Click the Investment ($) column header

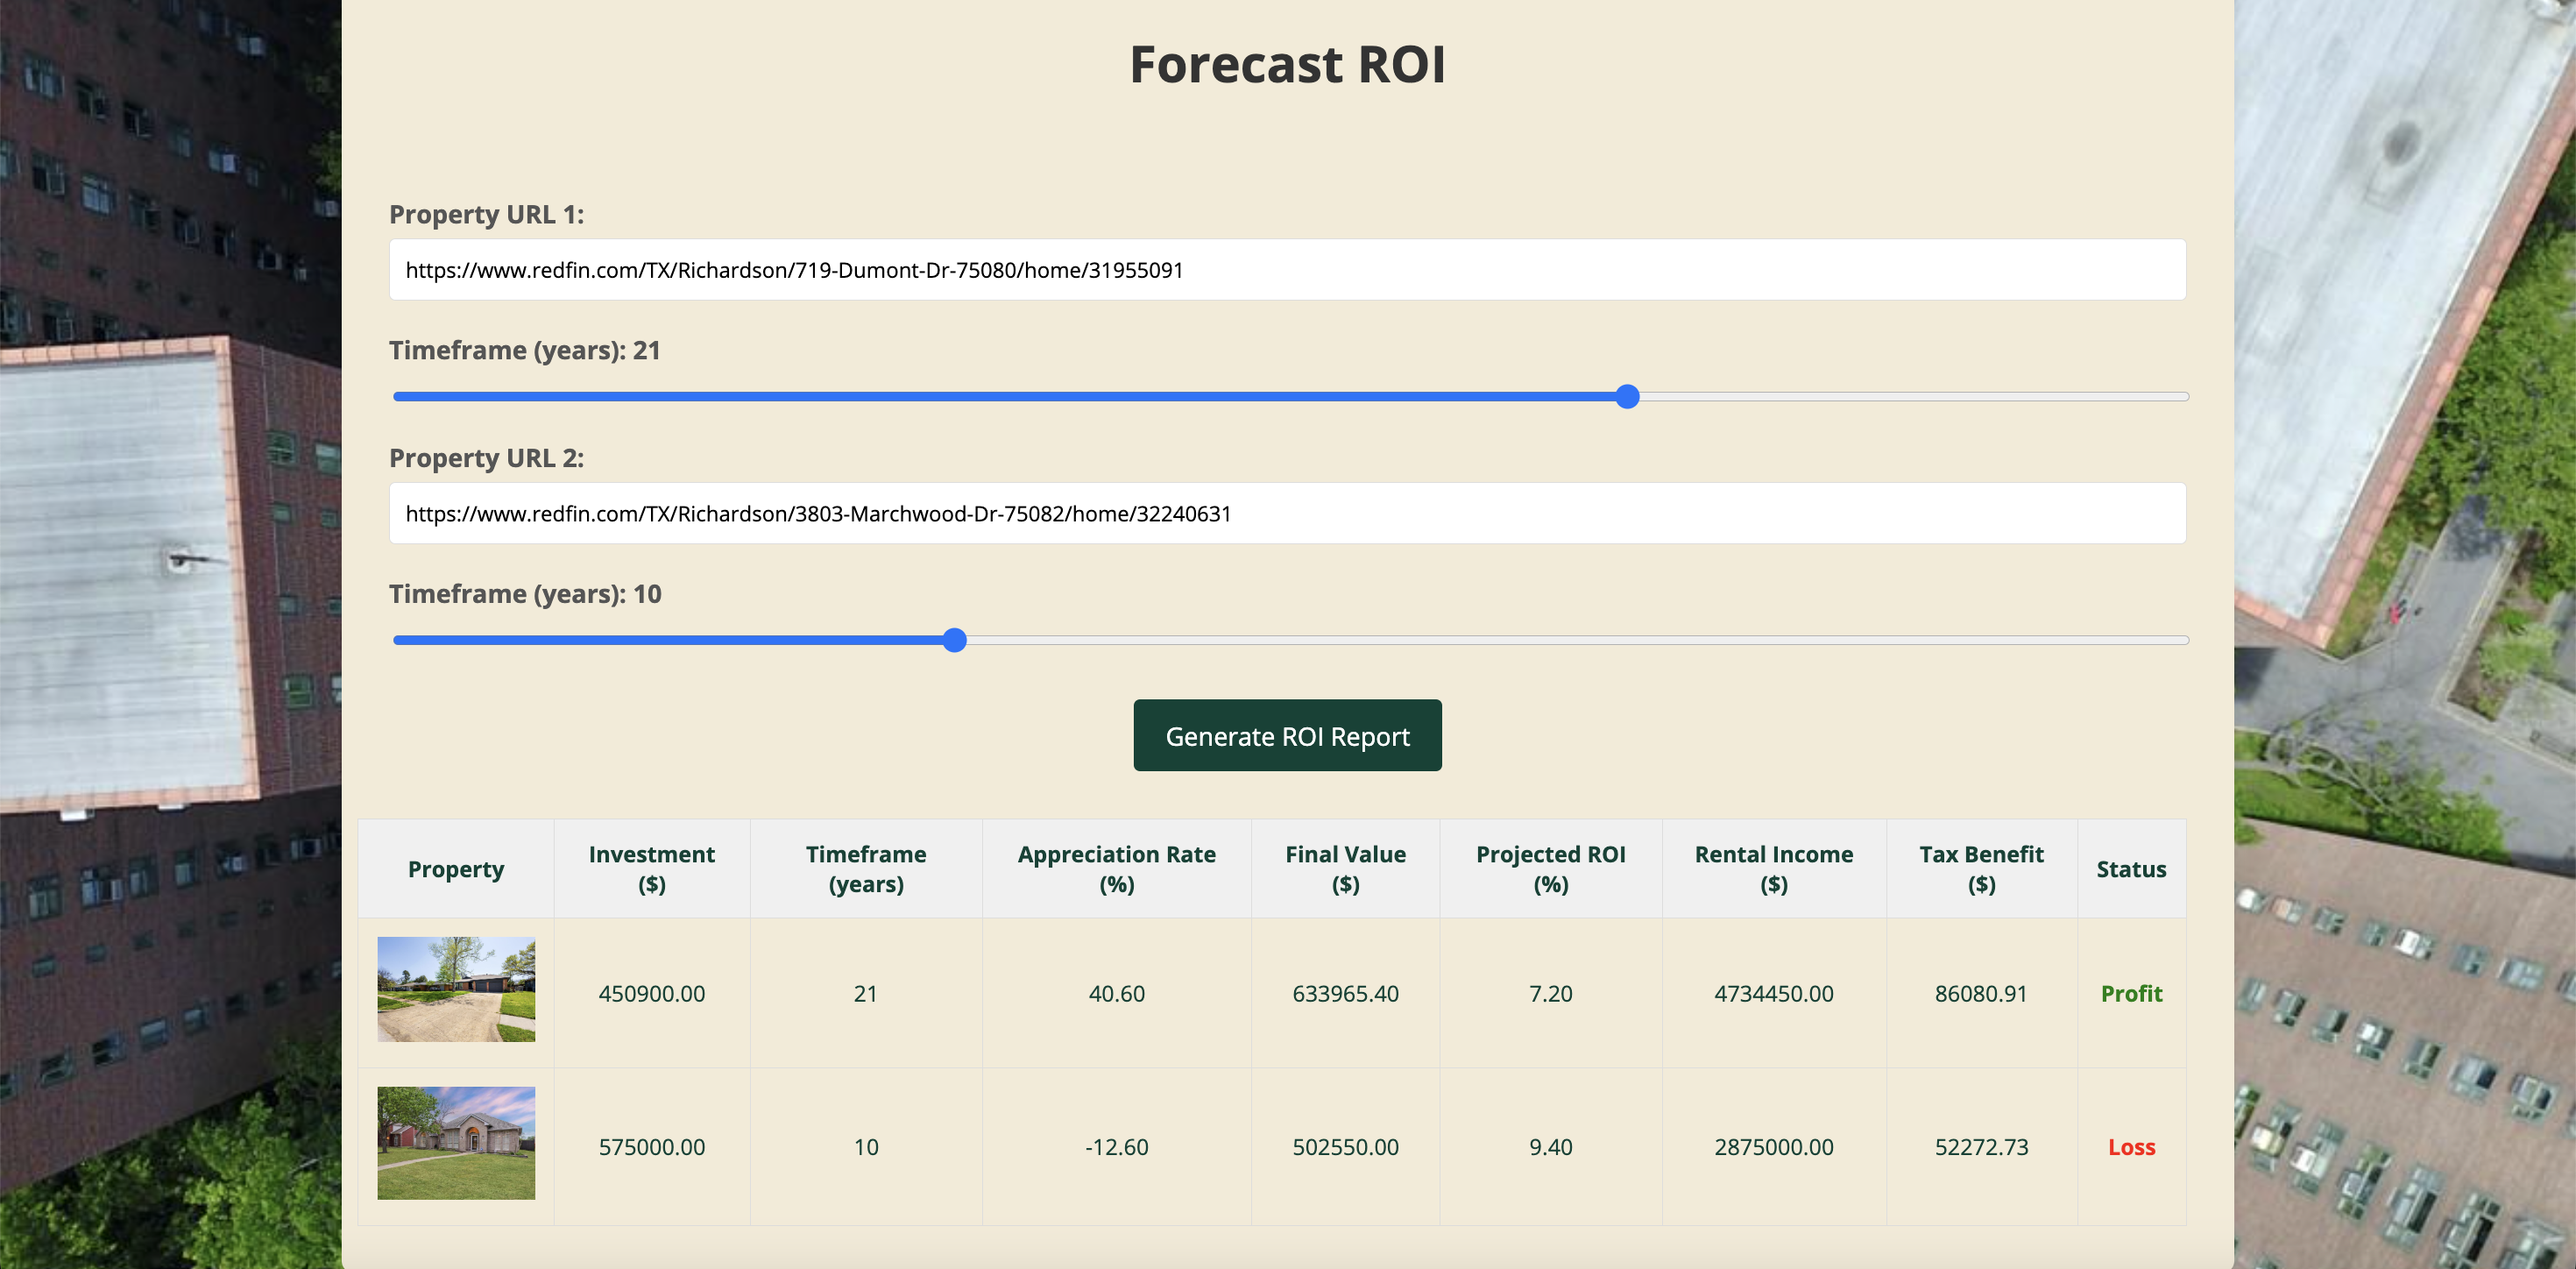[x=651, y=869]
